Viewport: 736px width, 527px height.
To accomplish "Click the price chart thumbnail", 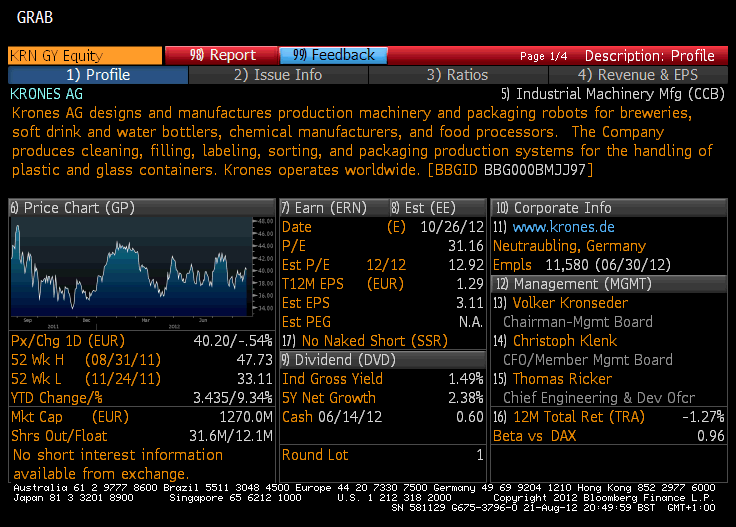I will (142, 273).
